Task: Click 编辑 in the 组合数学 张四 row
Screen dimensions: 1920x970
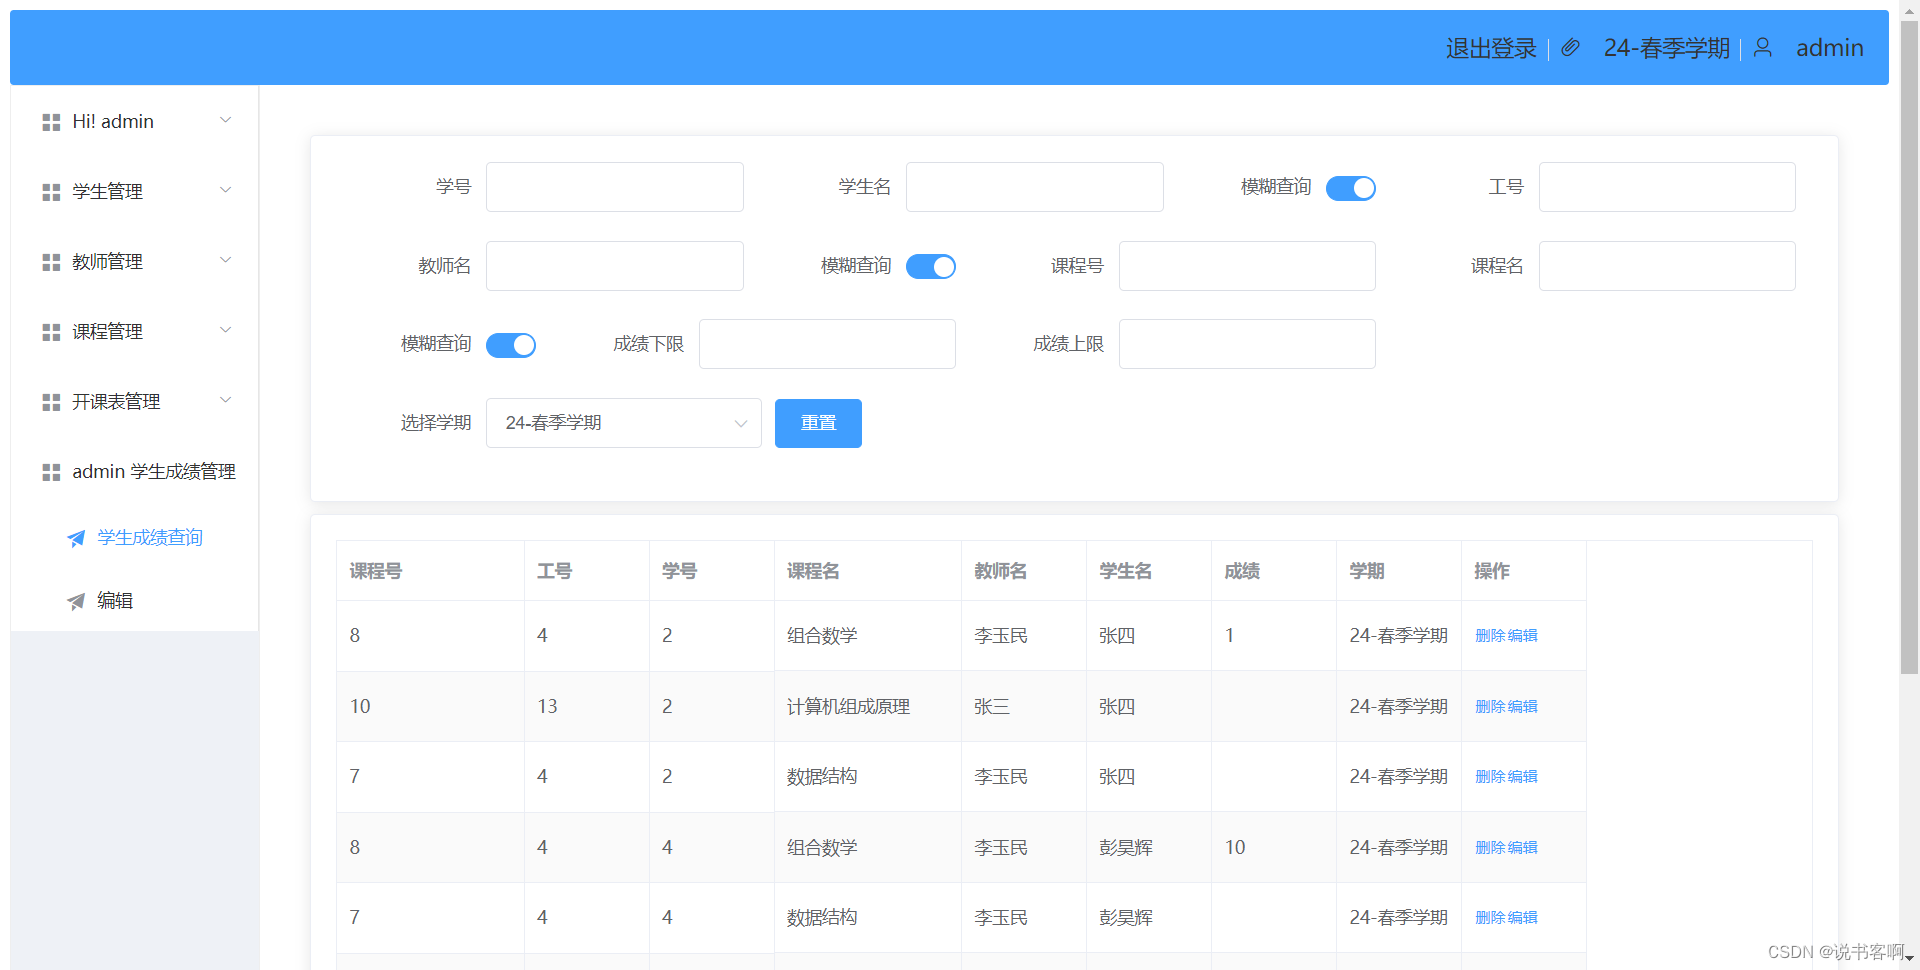Action: click(x=1523, y=636)
